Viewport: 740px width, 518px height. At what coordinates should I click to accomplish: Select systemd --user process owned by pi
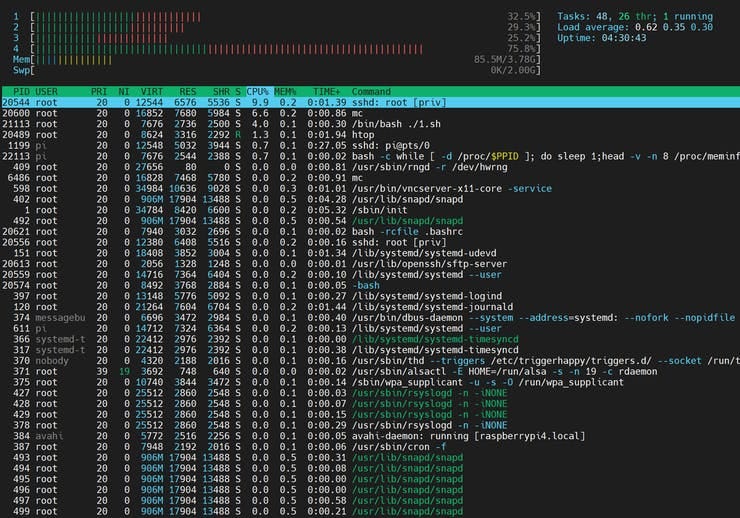[370, 328]
